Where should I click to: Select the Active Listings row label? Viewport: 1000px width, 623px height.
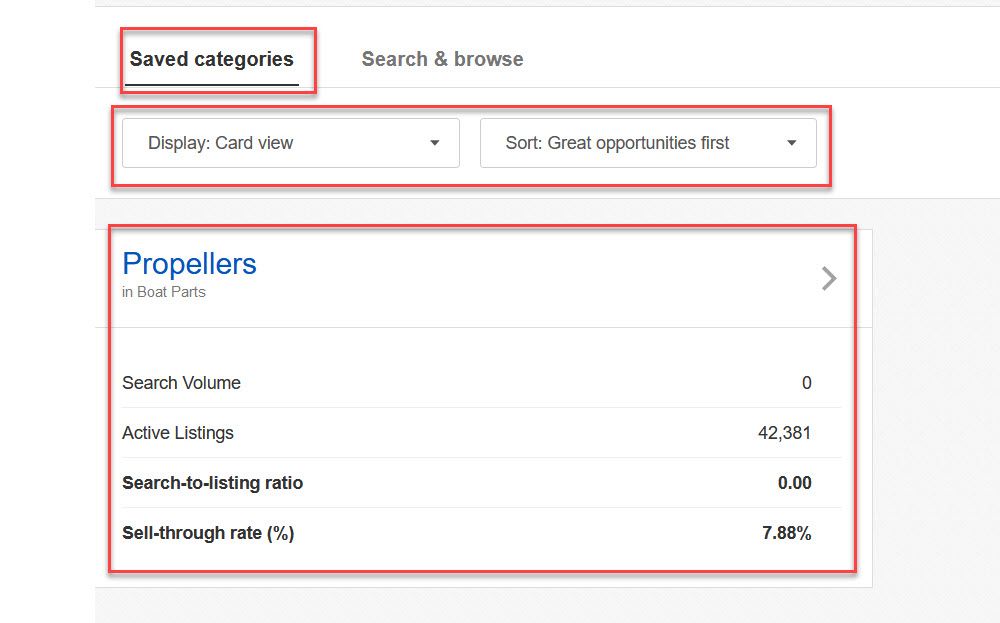click(178, 433)
